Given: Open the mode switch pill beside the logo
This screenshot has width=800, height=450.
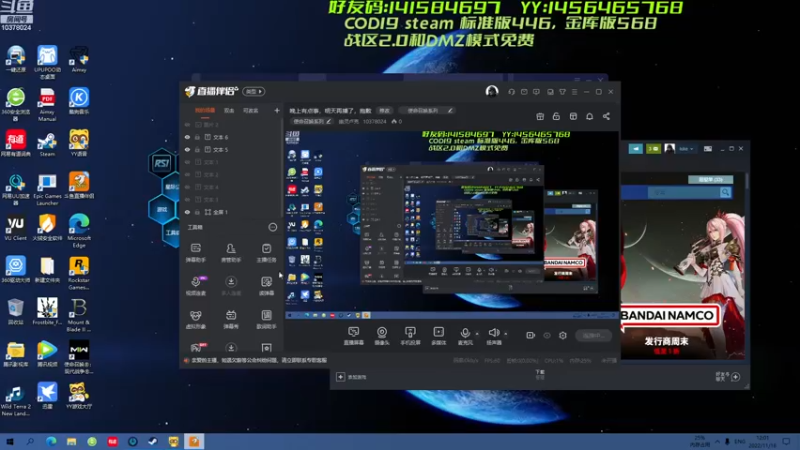Looking at the screenshot, I should click(254, 91).
